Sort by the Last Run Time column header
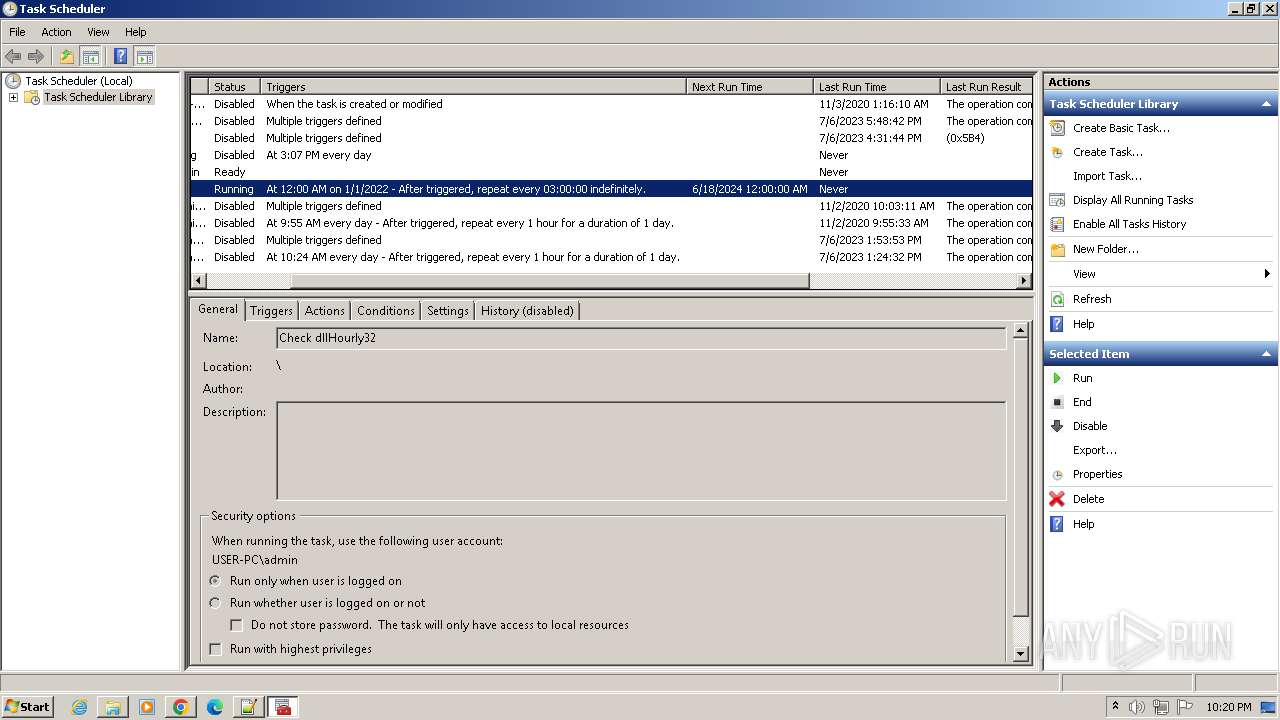This screenshot has height=720, width=1280. point(877,87)
